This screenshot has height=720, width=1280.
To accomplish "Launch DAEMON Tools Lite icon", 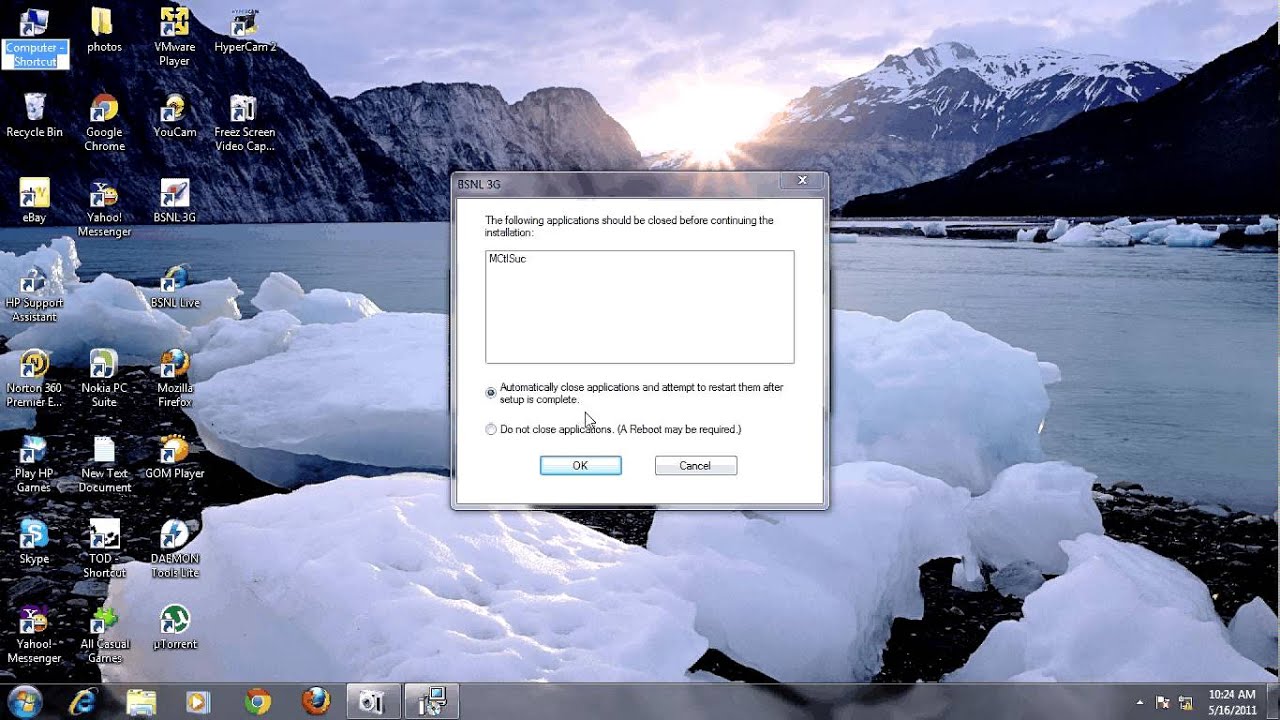I will point(174,549).
